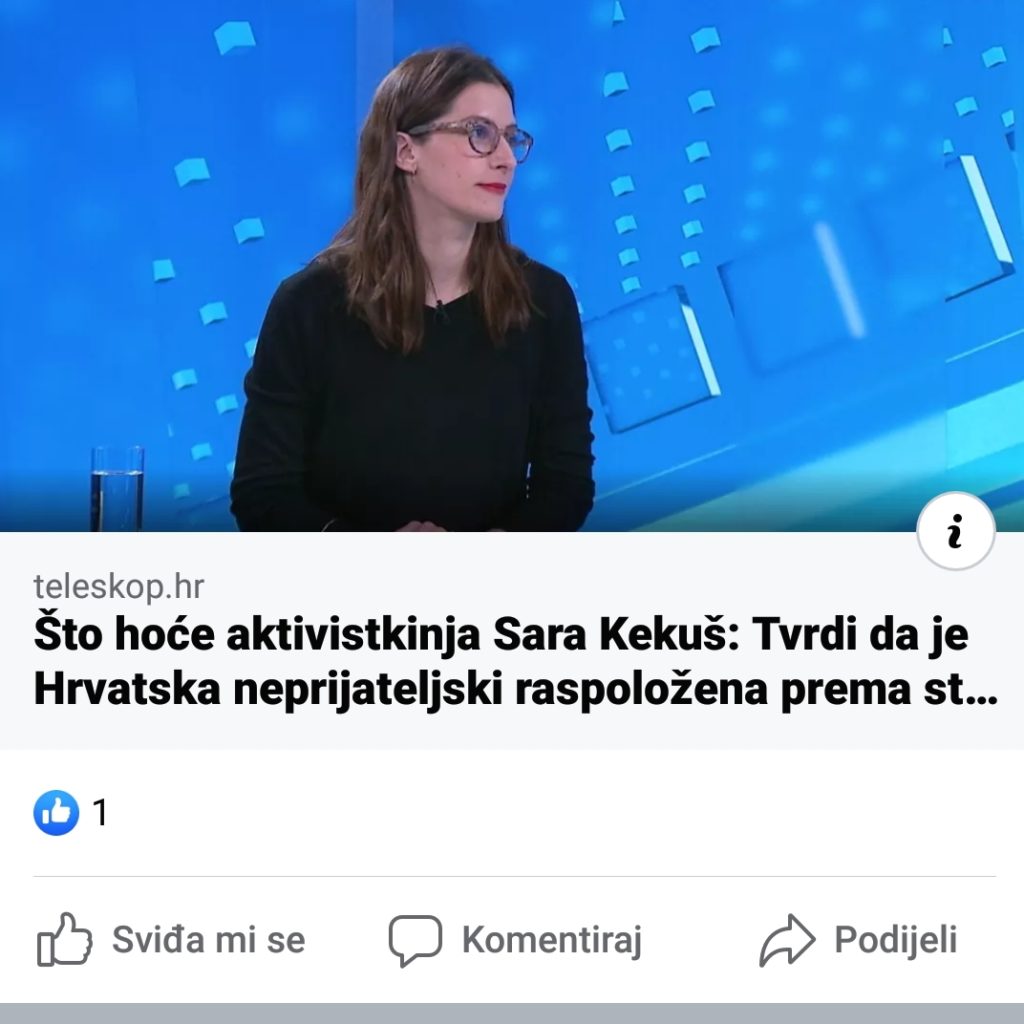1024x1024 pixels.
Task: Tap the water glass in the preview photo
Action: click(118, 488)
